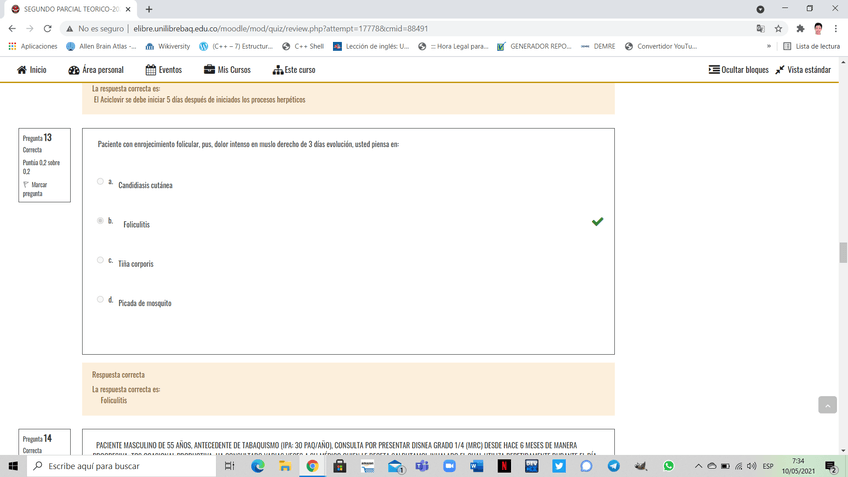Open WhatsApp from the taskbar

(668, 466)
